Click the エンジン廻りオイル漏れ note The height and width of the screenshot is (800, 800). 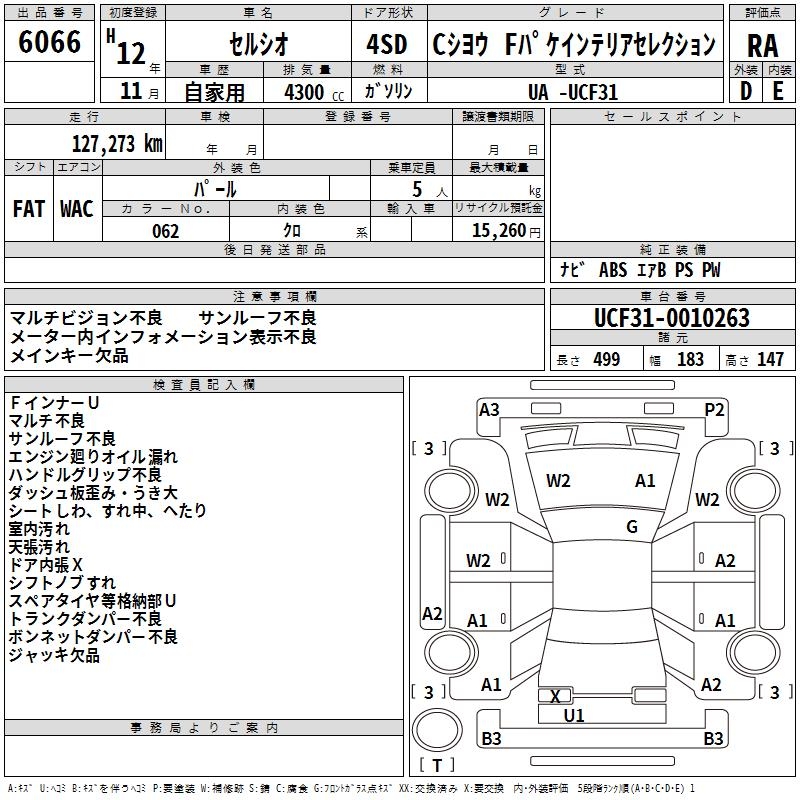[93, 457]
